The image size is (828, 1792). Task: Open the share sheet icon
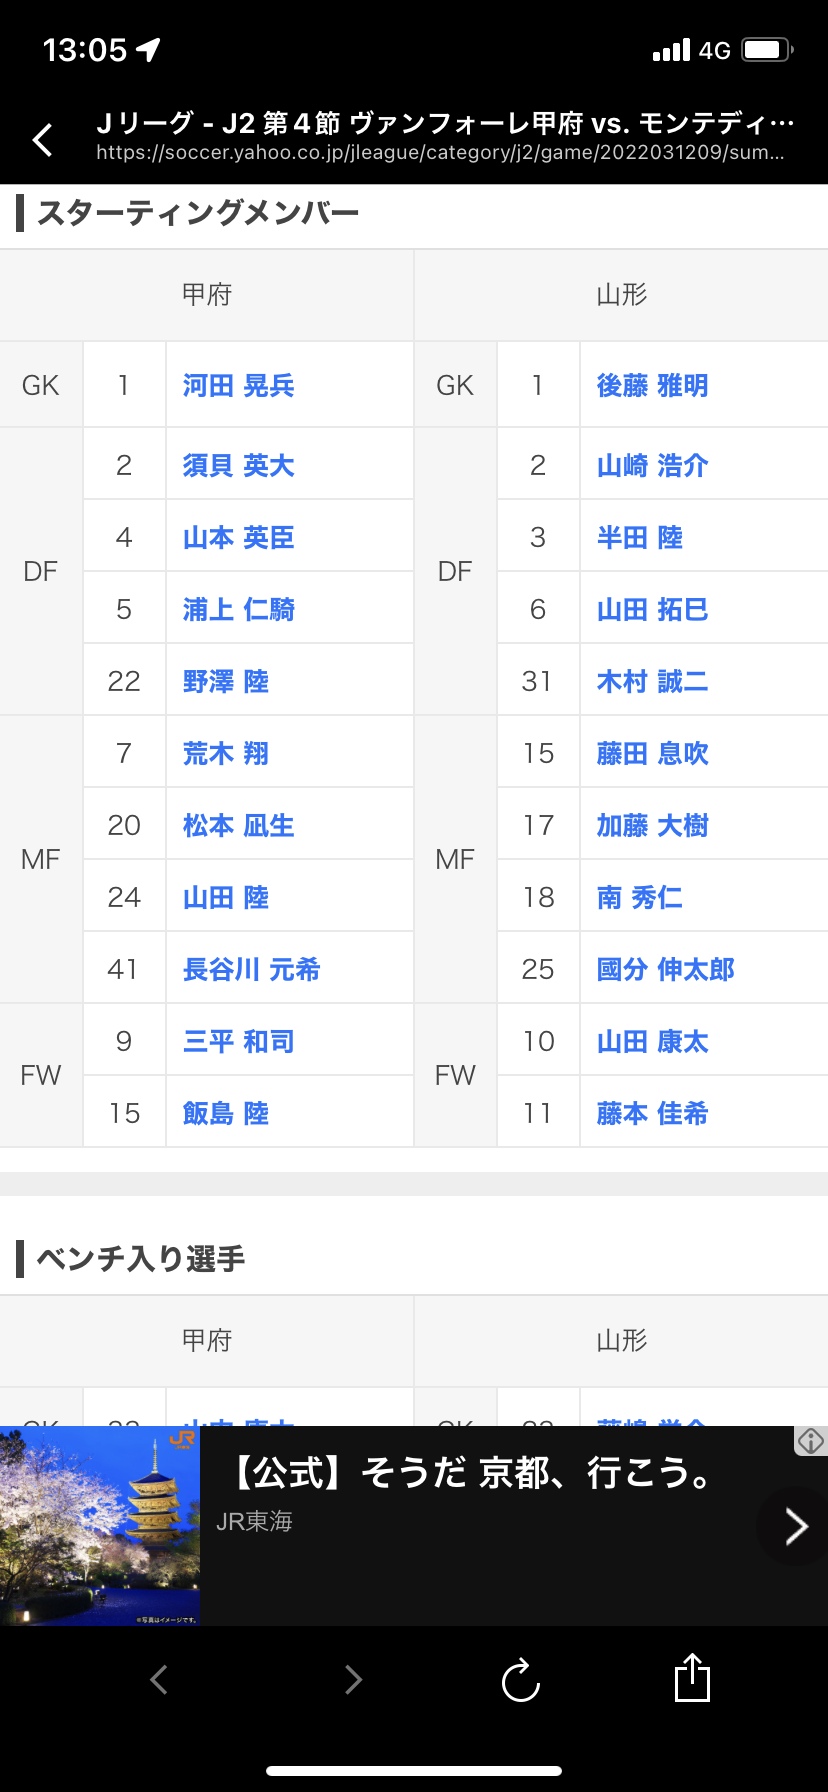[x=692, y=1678]
